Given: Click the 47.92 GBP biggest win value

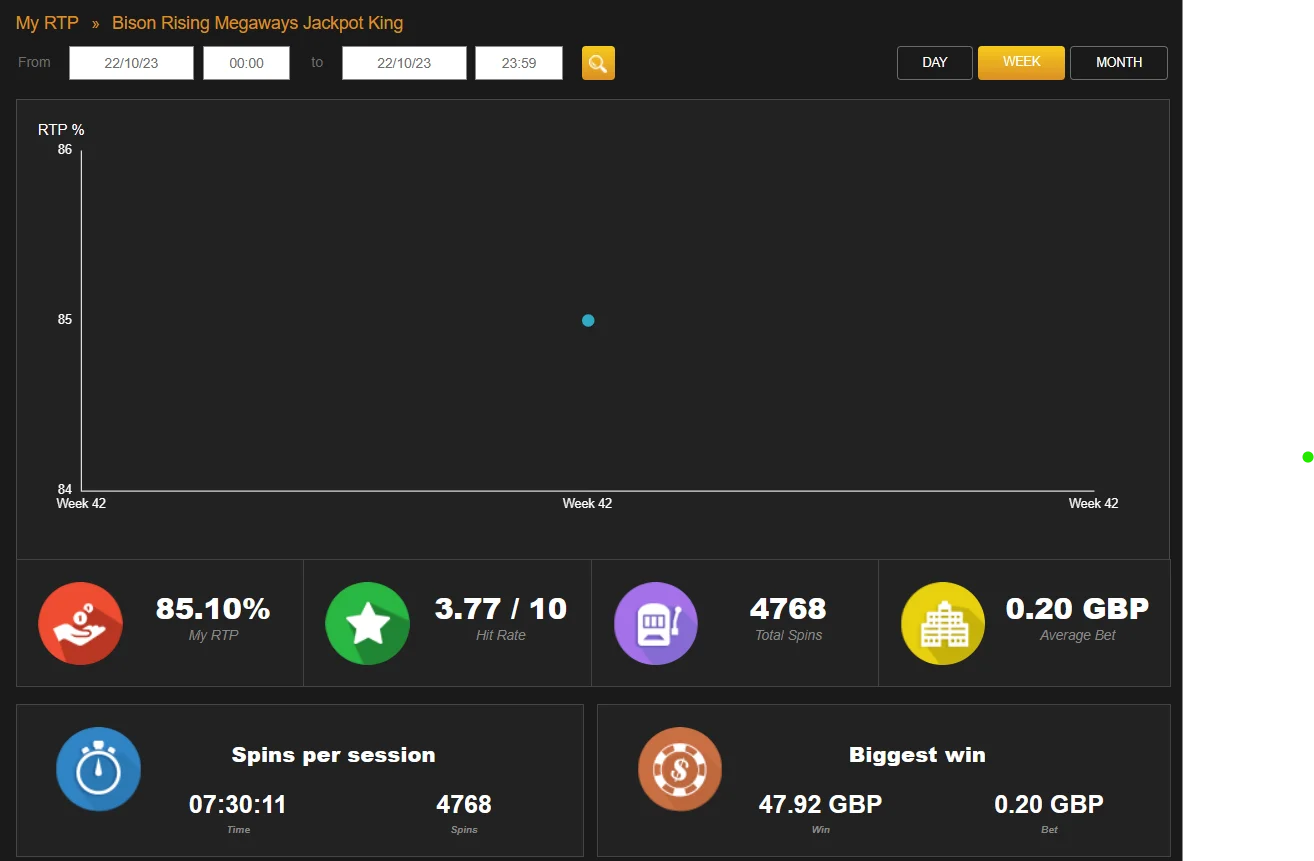Looking at the screenshot, I should (821, 805).
